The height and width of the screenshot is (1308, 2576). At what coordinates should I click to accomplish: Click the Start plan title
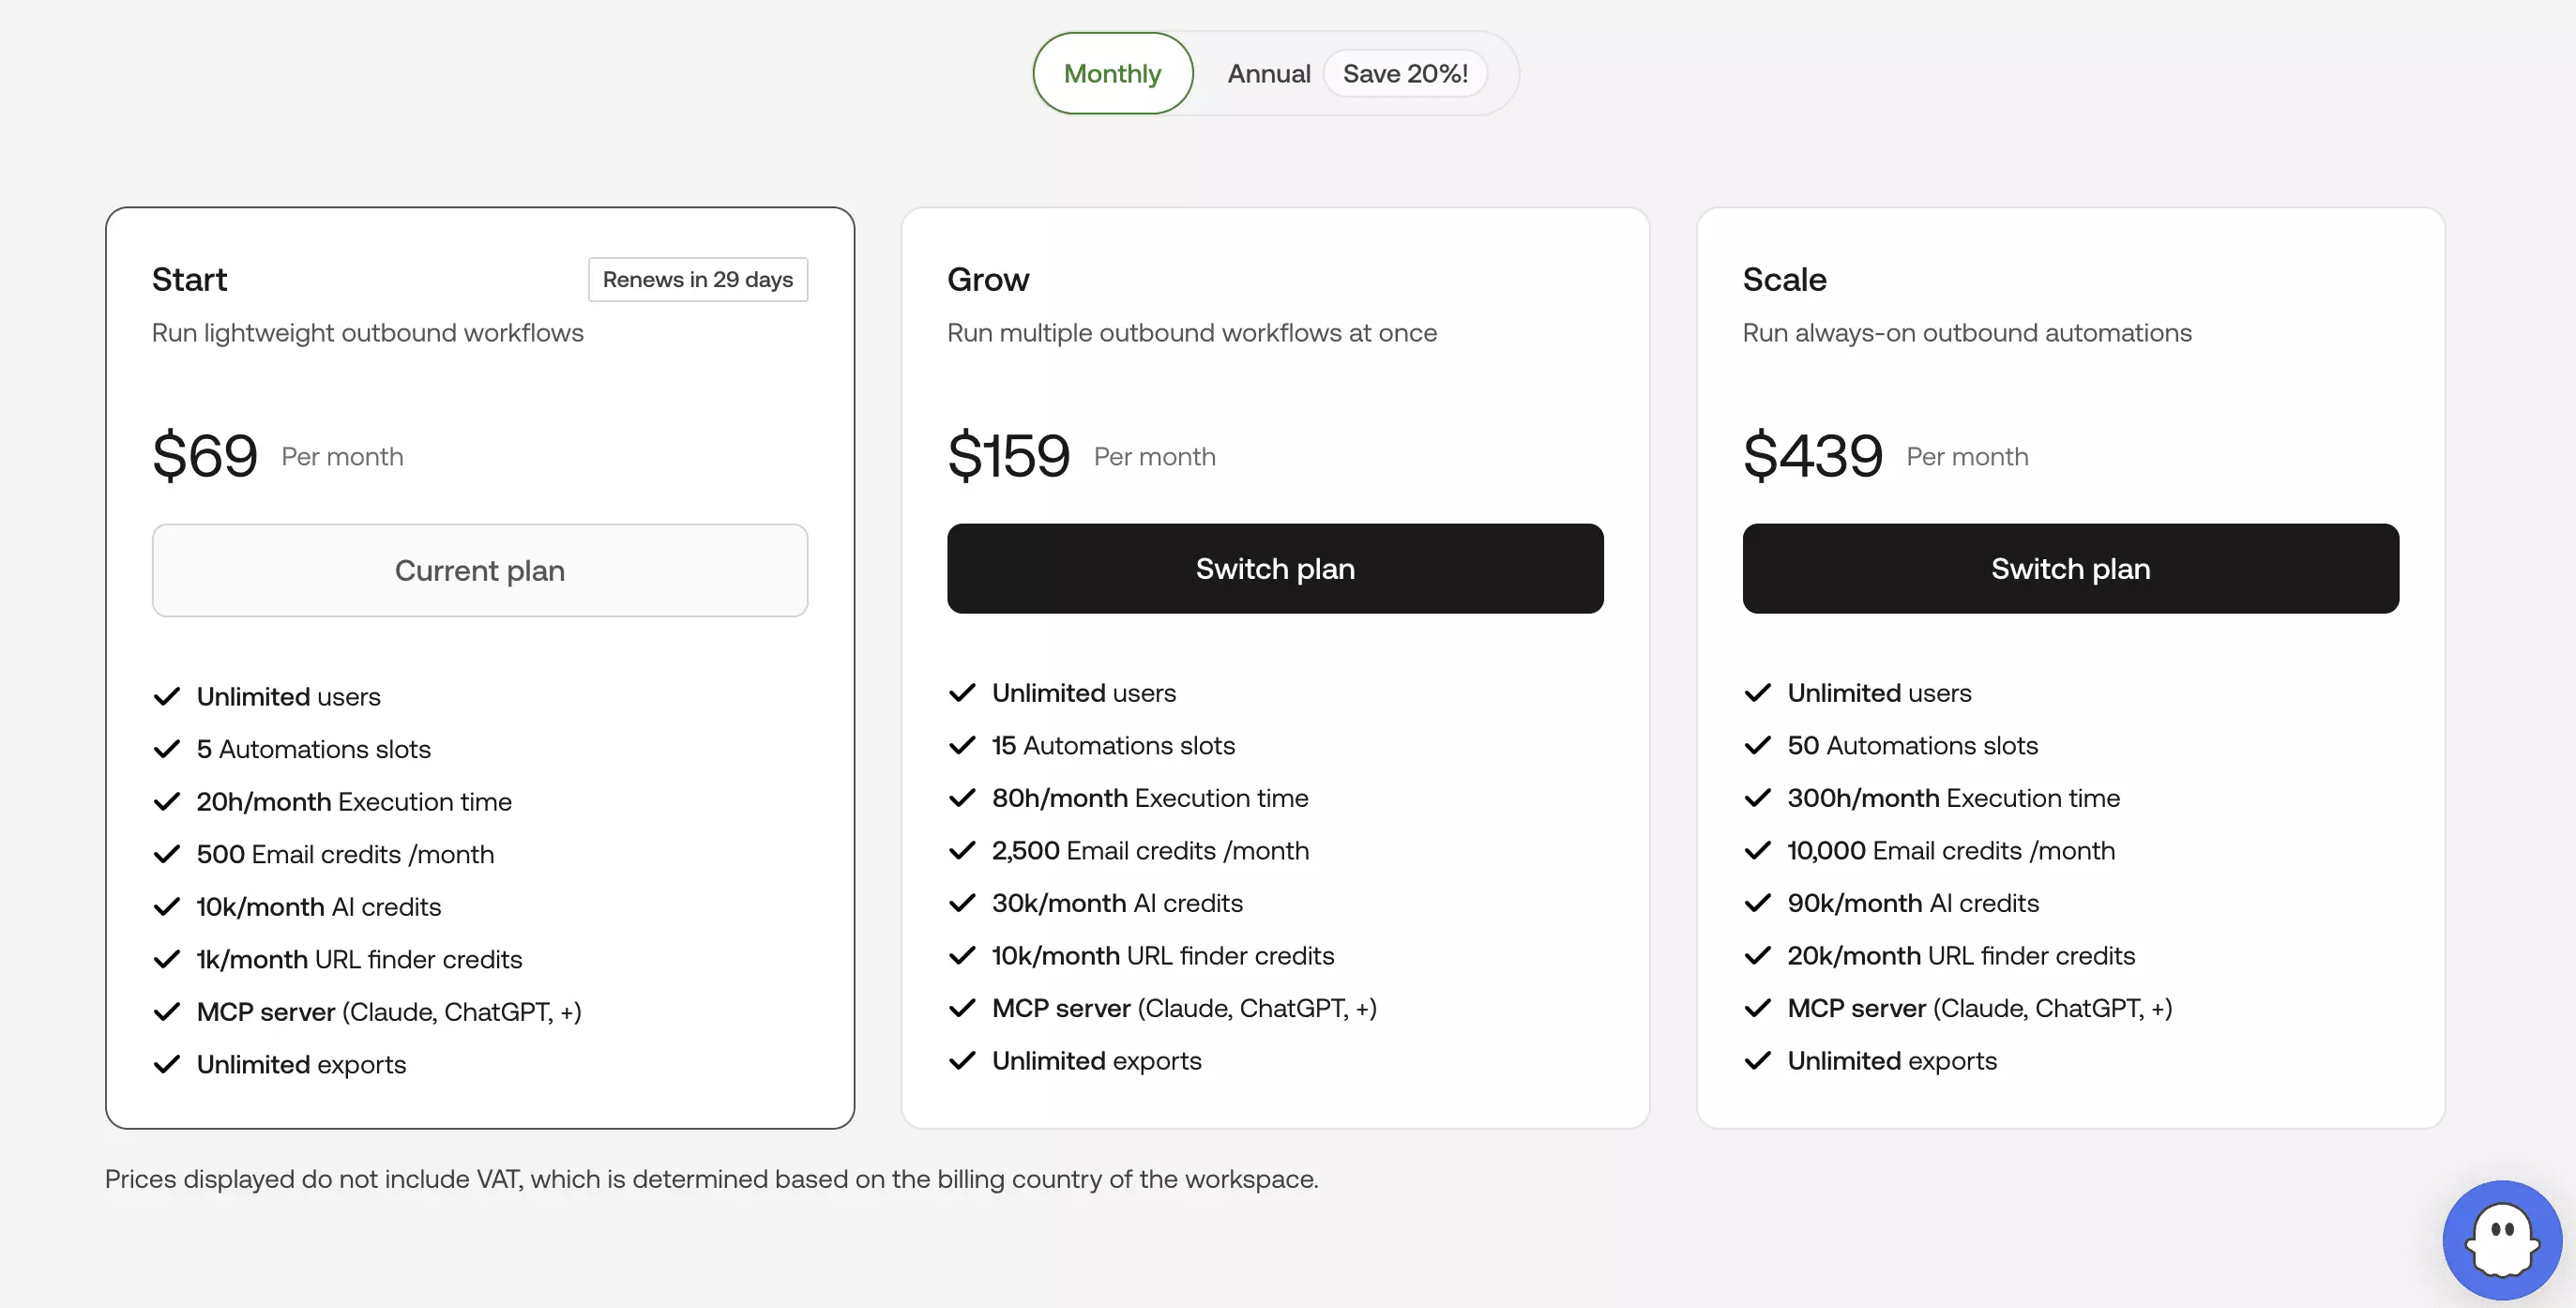click(189, 279)
